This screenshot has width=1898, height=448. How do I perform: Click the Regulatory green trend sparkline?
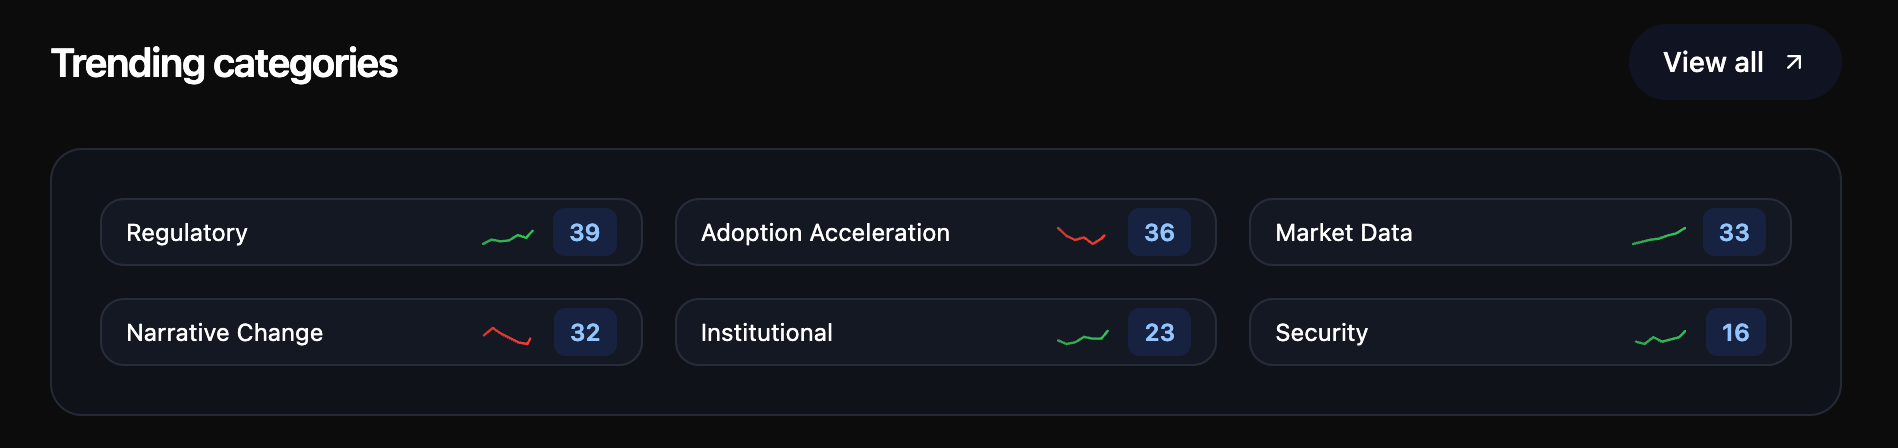click(x=508, y=237)
